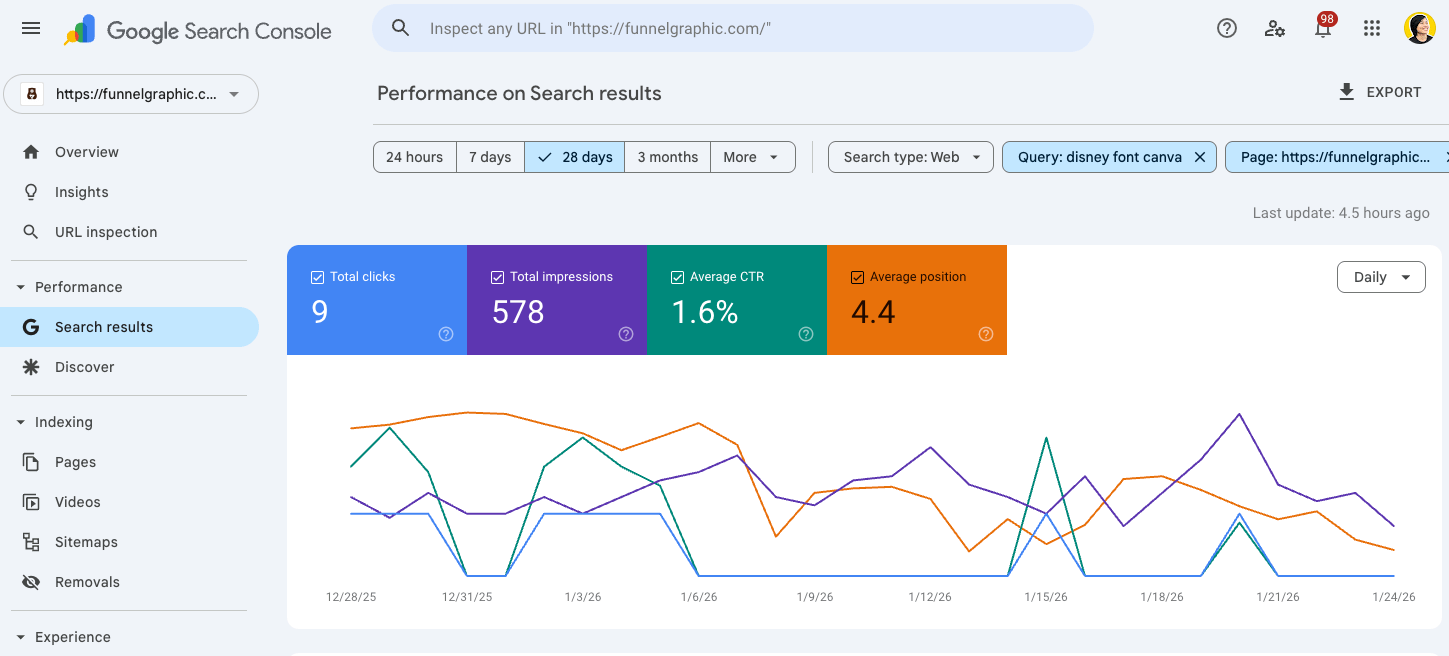Select the 7 days date range

(489, 157)
